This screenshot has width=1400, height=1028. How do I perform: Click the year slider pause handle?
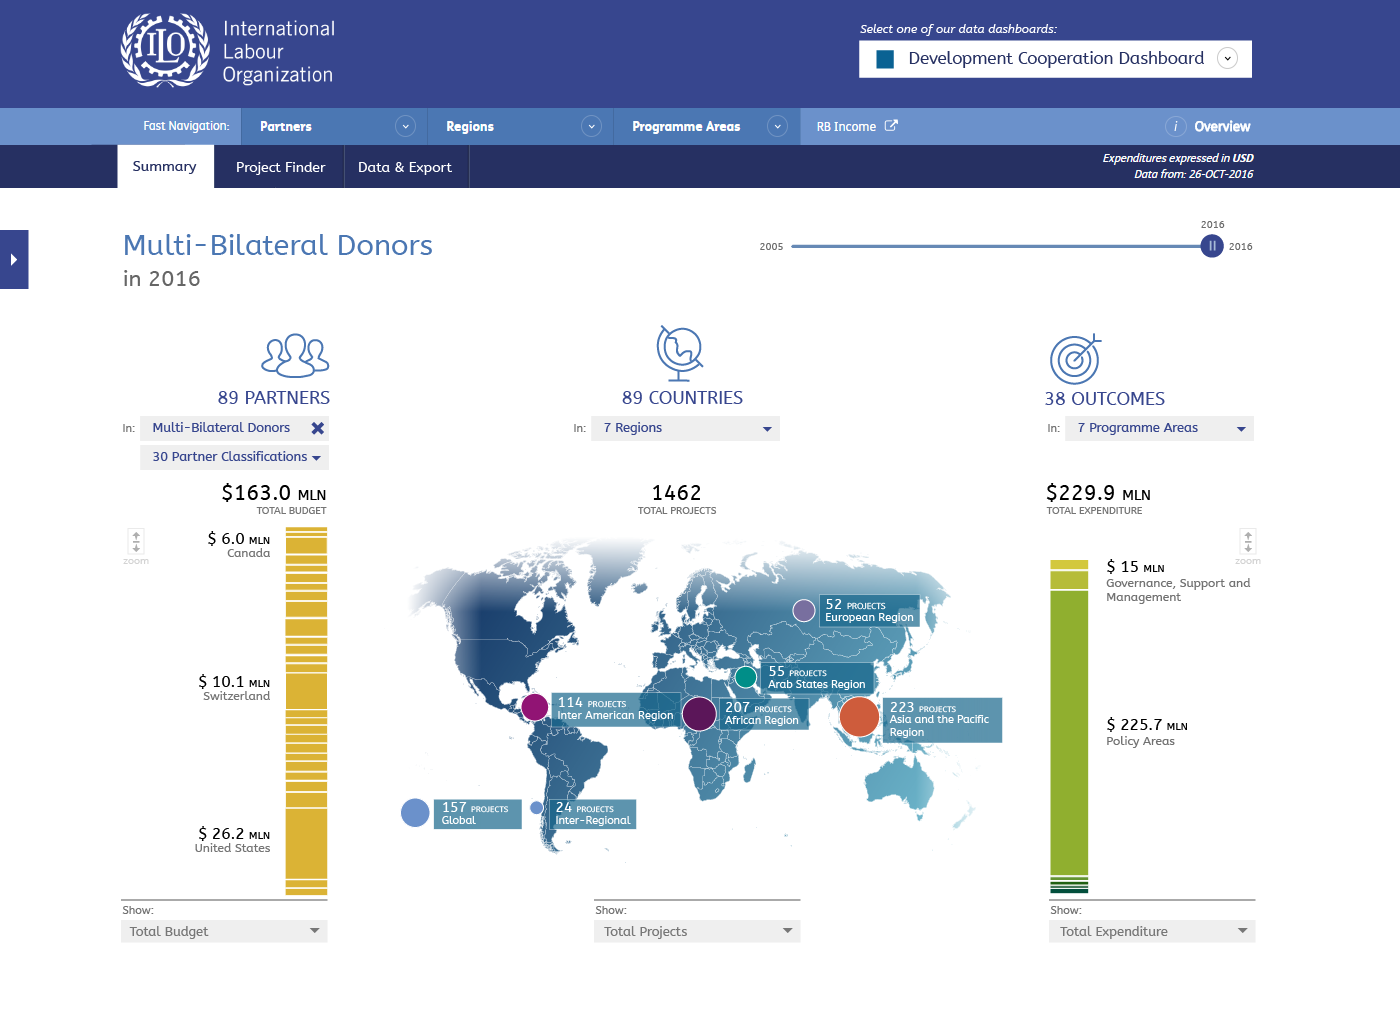click(x=1212, y=246)
